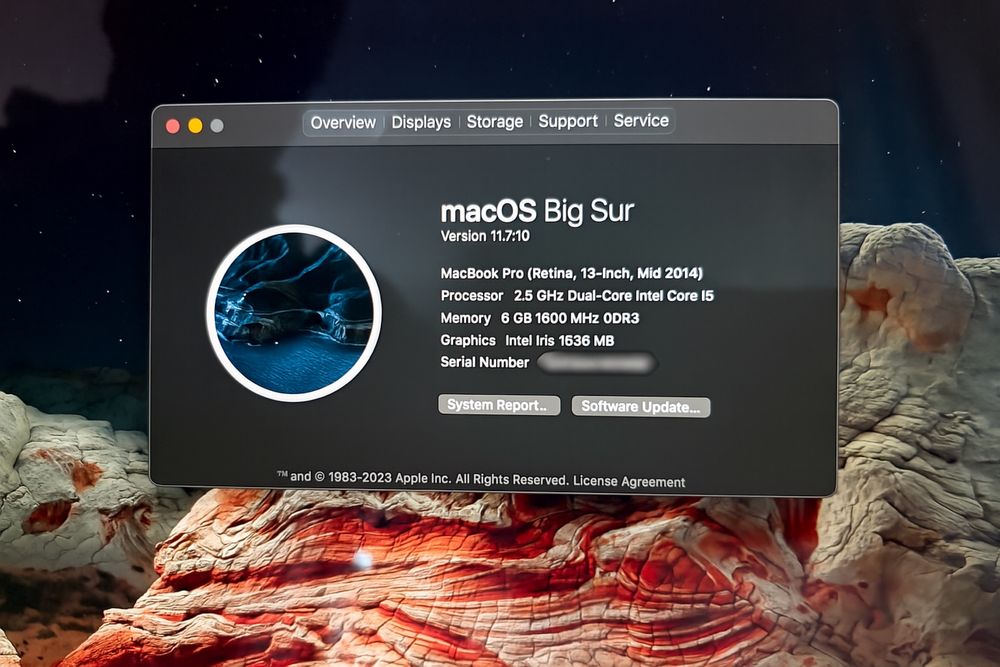The height and width of the screenshot is (667, 1000).
Task: Click the blurred Serial Number value
Action: point(596,363)
